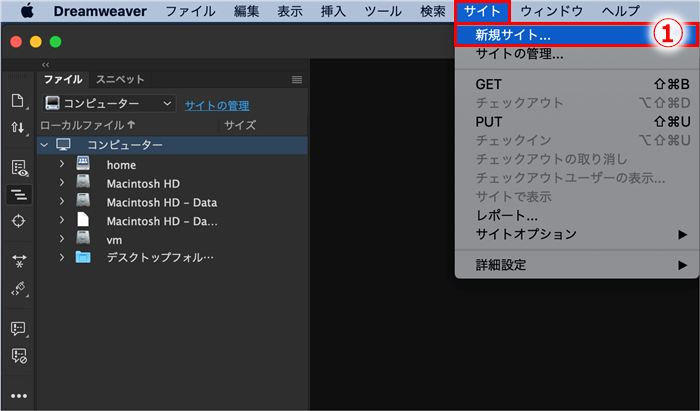
Task: Choose サイトの管理... menu item
Action: point(577,54)
